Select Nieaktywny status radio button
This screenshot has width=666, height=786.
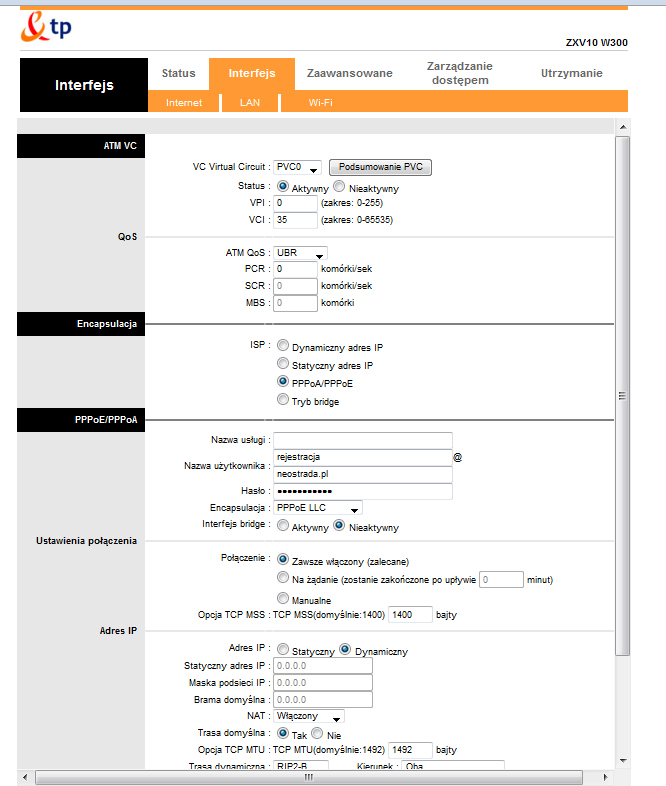(x=339, y=186)
